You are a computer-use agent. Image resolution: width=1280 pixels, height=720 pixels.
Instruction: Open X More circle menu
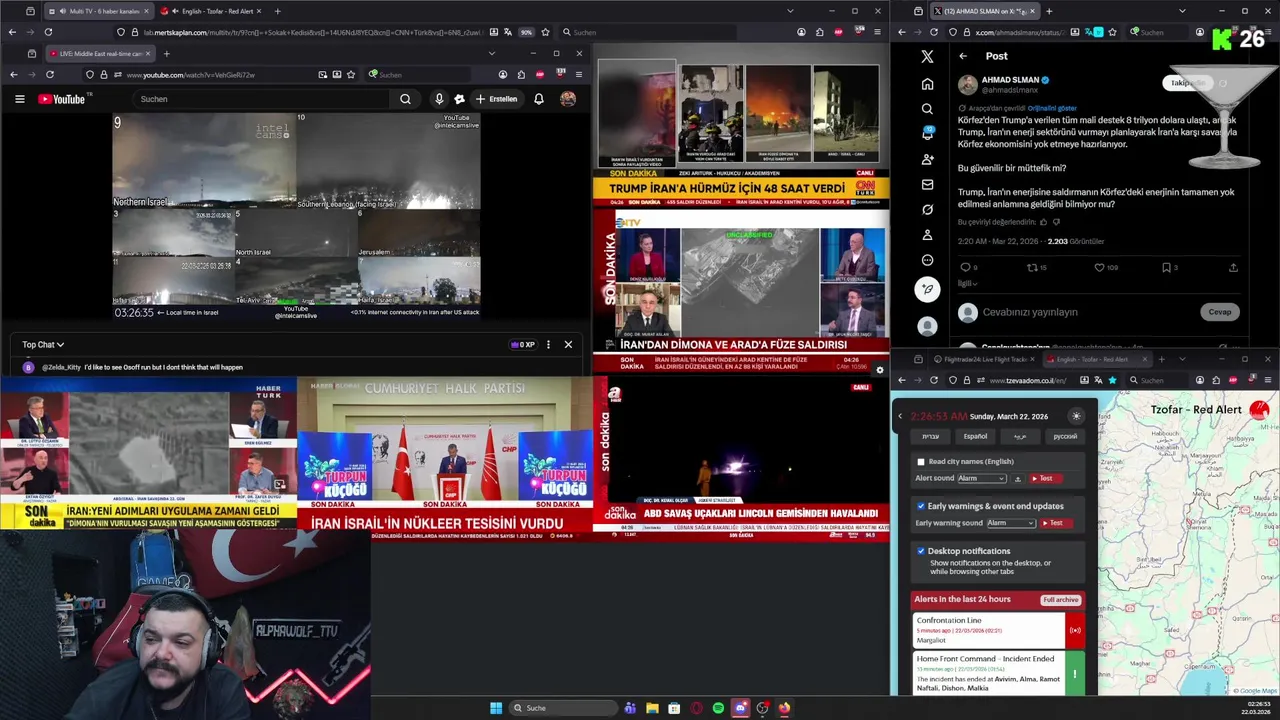point(927,260)
